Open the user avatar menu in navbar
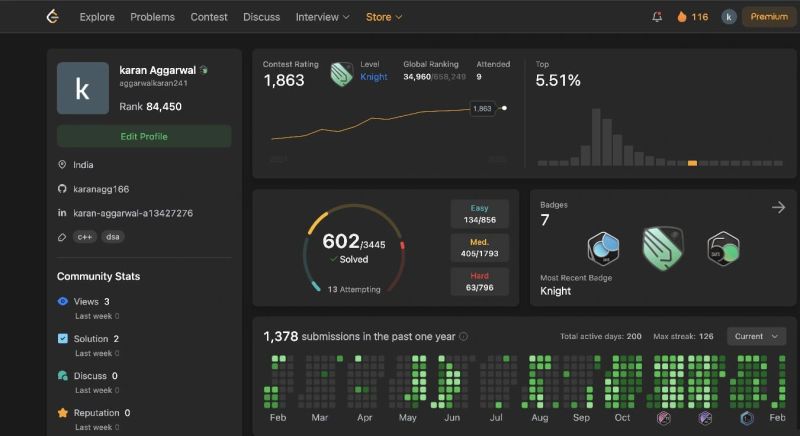Image resolution: width=800 pixels, height=436 pixels. click(x=729, y=17)
